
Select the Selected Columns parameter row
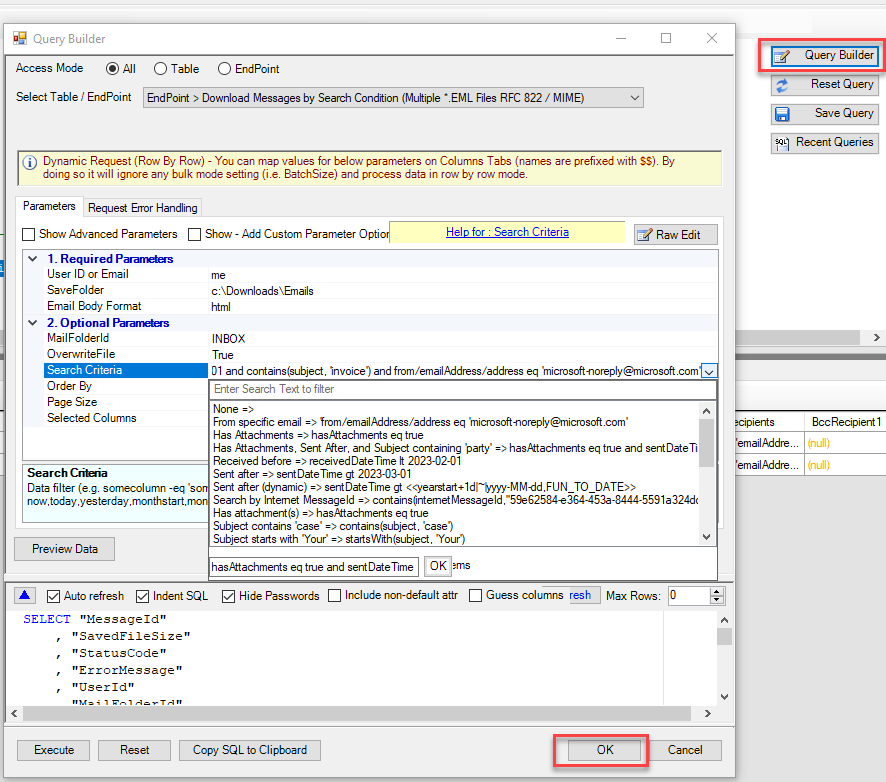coord(125,418)
